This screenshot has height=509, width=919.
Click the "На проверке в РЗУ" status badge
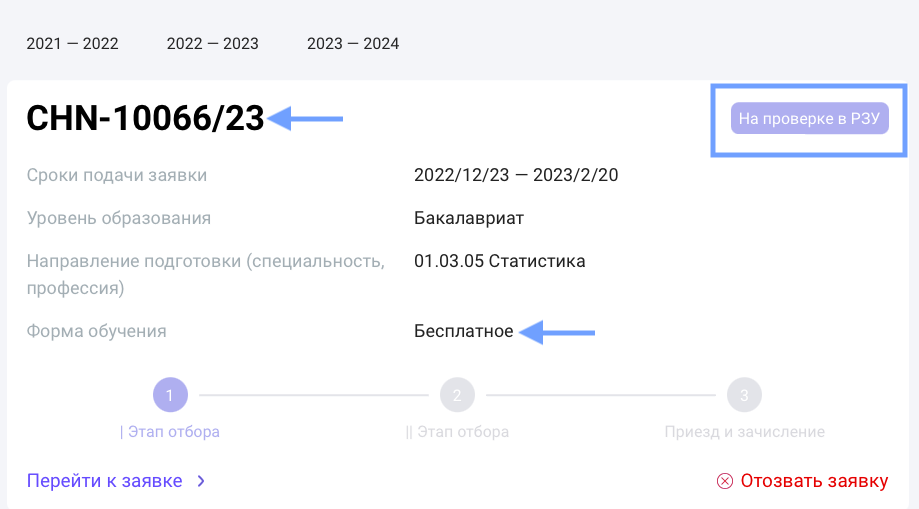(x=809, y=120)
